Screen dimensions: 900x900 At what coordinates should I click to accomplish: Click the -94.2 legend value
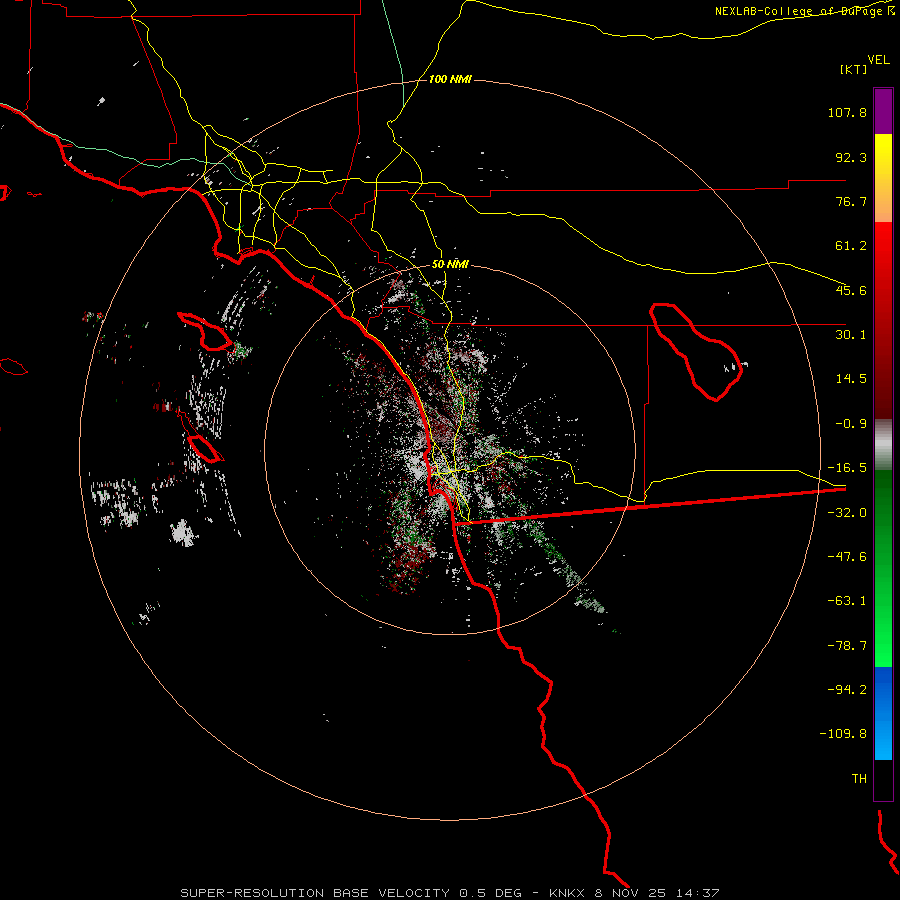point(847,689)
